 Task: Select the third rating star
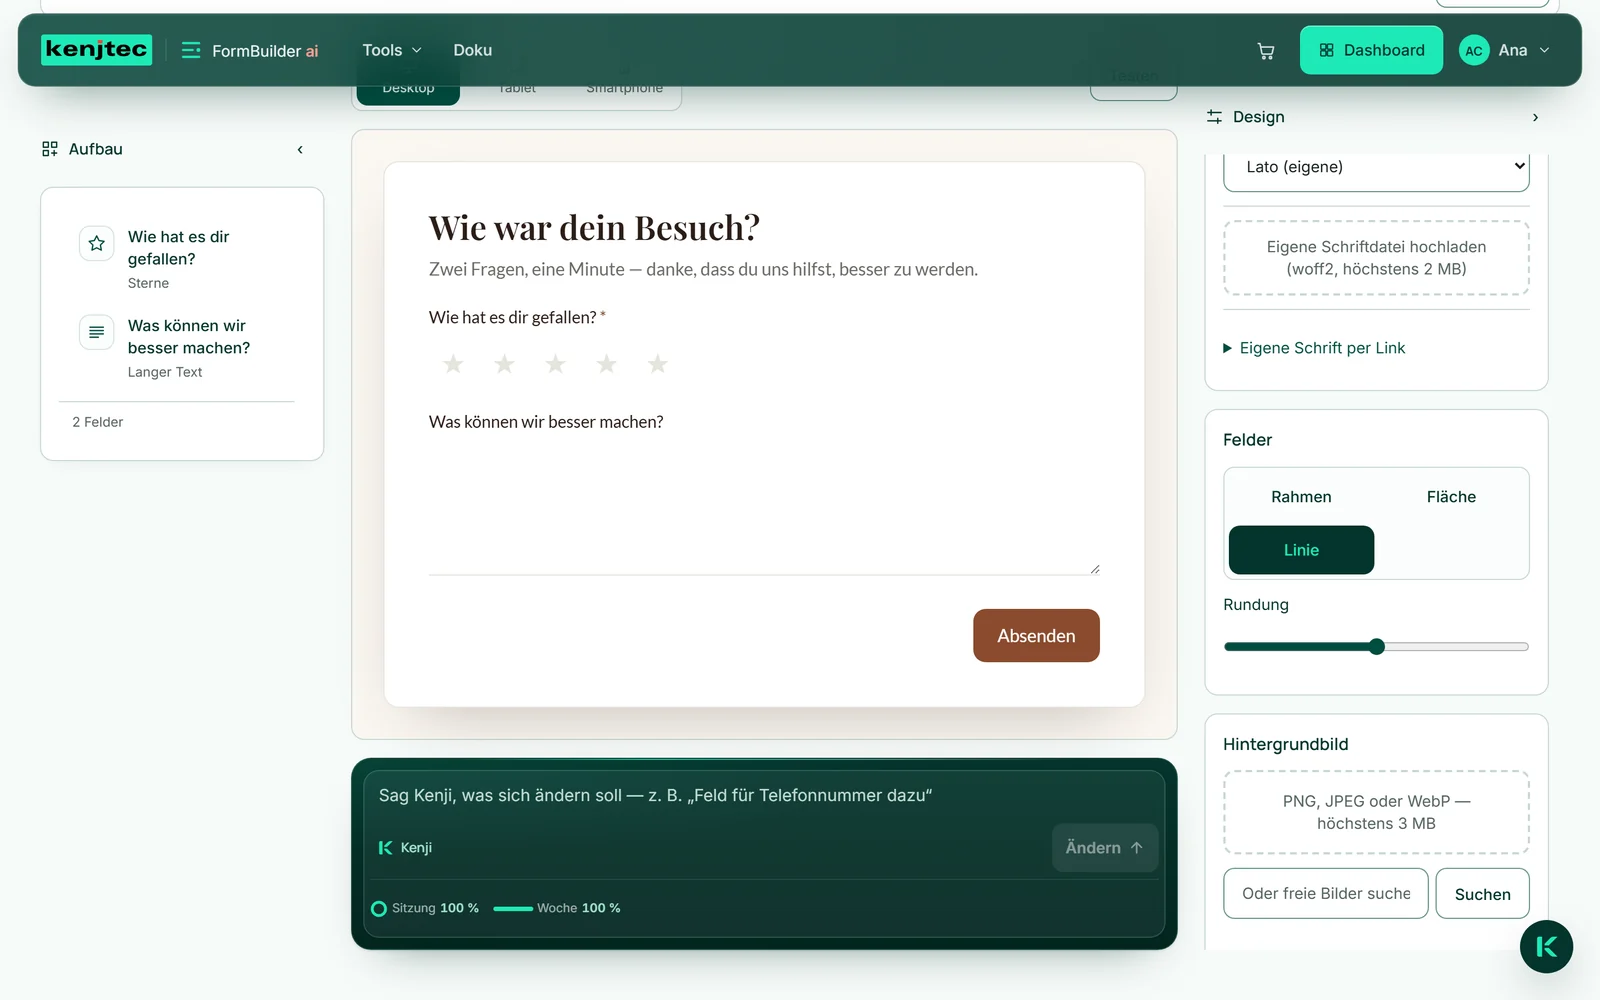pos(555,364)
